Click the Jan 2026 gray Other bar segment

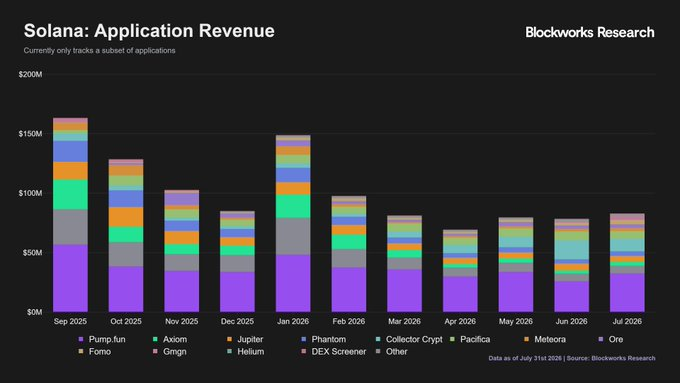293,236
